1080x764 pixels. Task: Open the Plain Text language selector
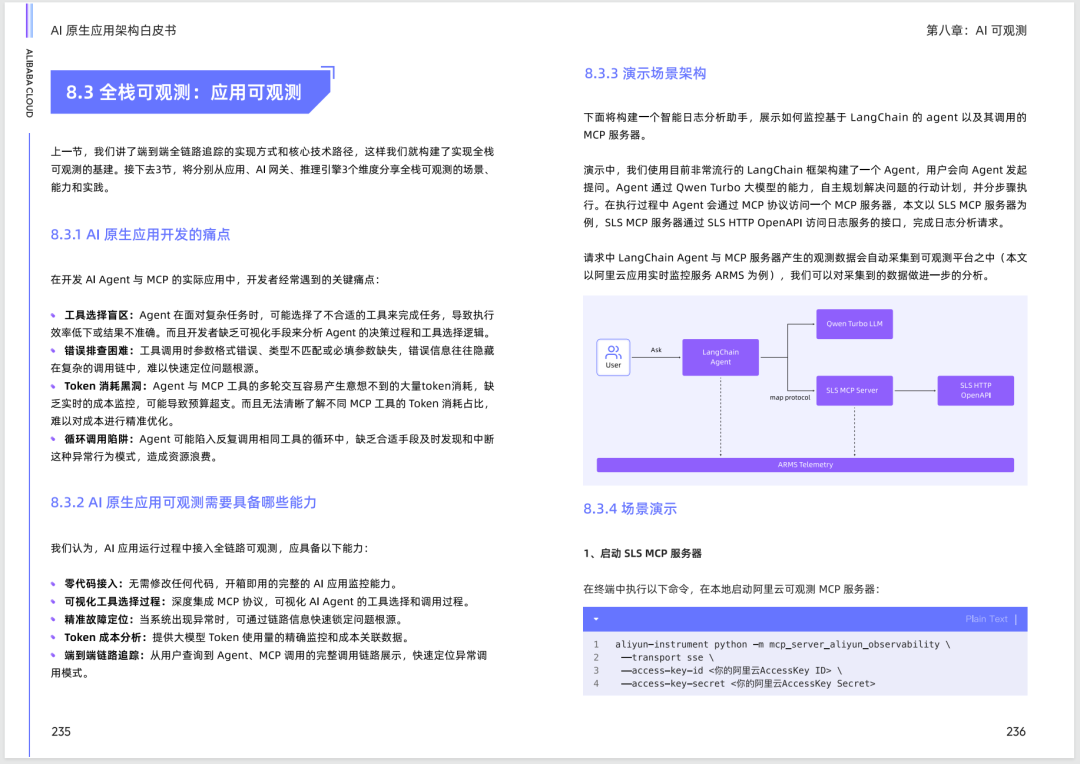tap(986, 619)
